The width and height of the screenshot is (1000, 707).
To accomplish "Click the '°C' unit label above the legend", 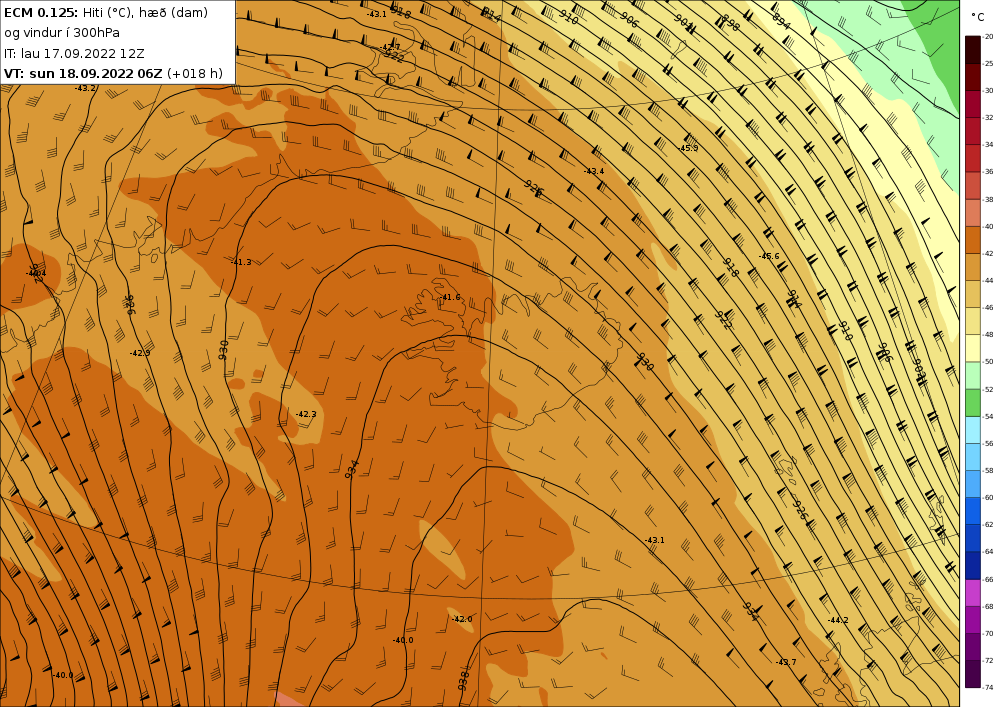I will point(978,17).
